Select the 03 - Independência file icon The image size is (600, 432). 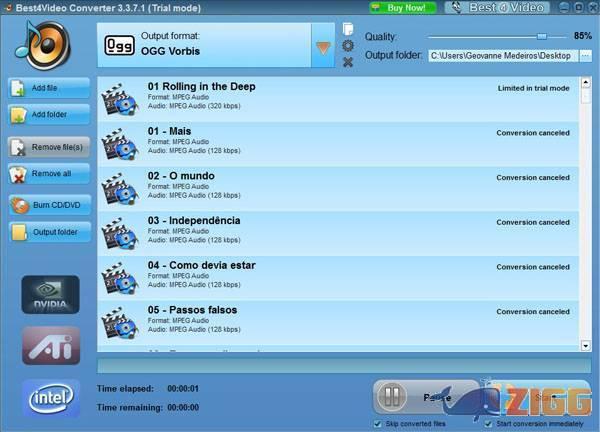pos(119,234)
